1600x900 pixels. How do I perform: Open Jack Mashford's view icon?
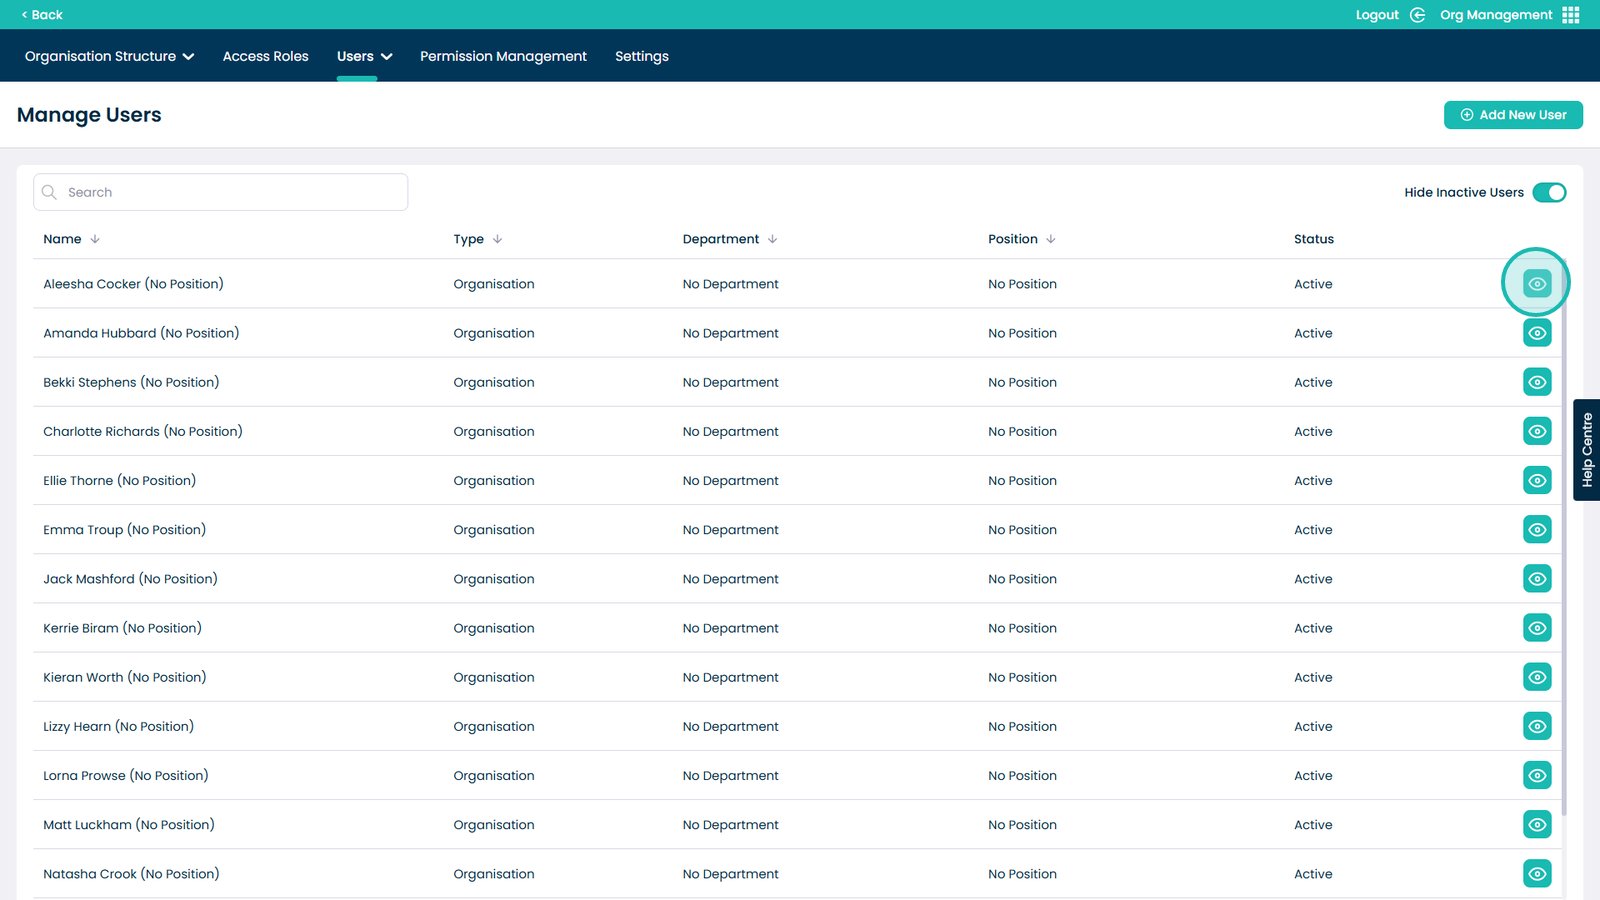1536,579
